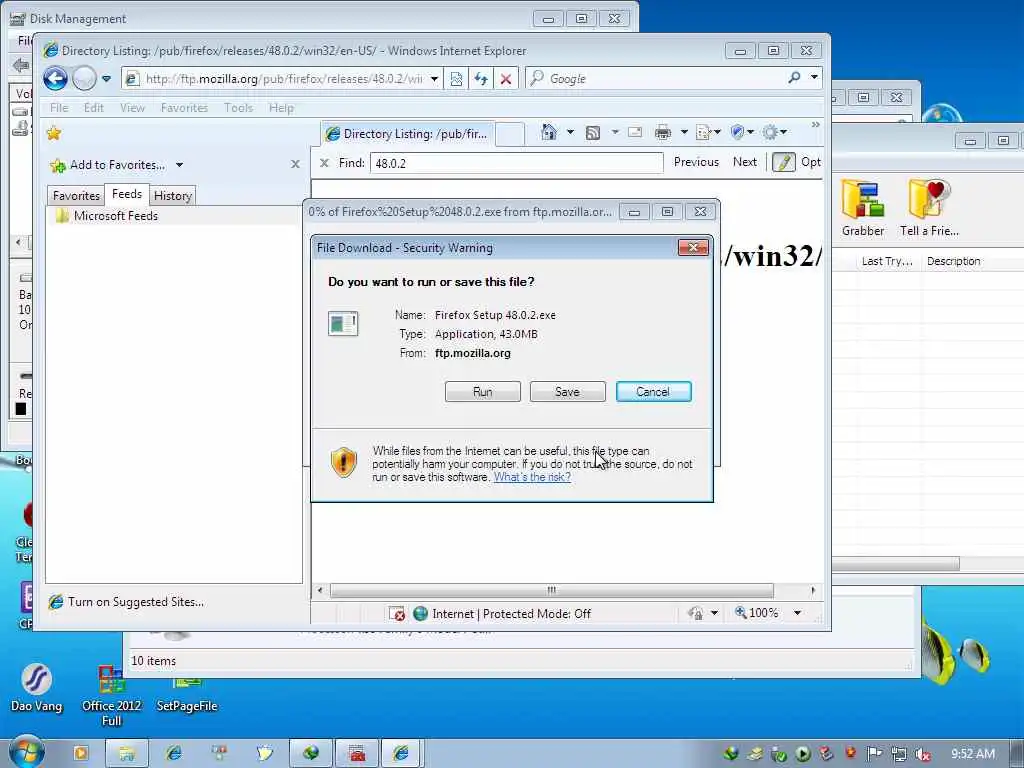The image size is (1024, 768).
Task: Expand the Print options dropdown
Action: [x=684, y=133]
